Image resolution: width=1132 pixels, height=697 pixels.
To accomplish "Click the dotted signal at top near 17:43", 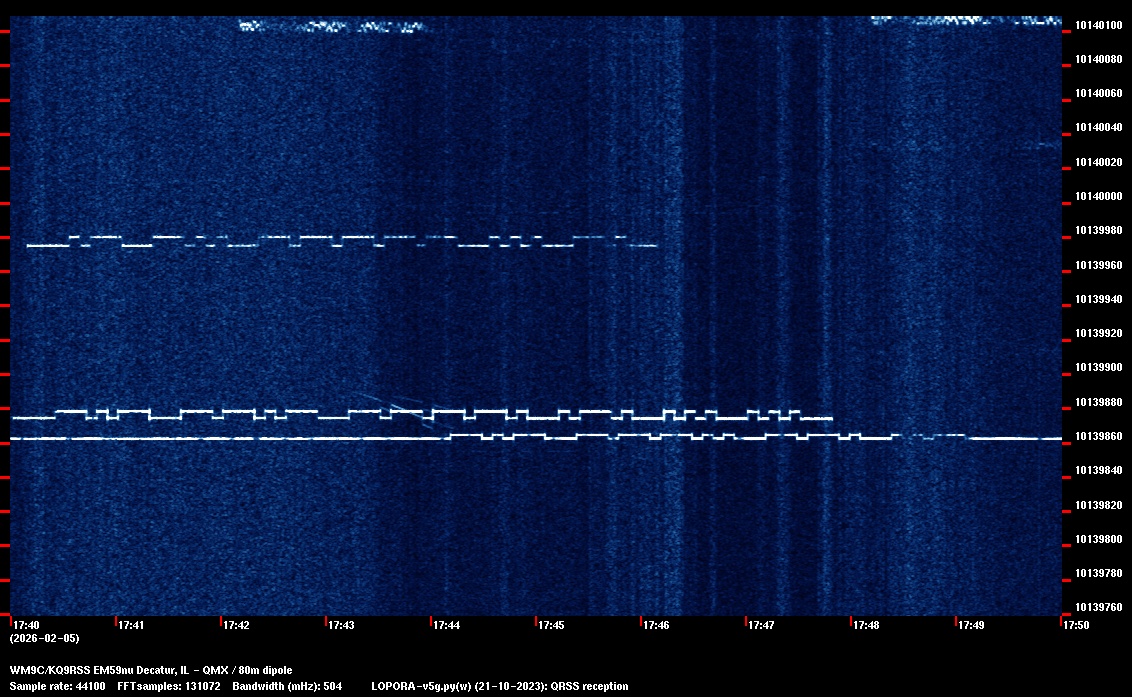I will coord(332,27).
